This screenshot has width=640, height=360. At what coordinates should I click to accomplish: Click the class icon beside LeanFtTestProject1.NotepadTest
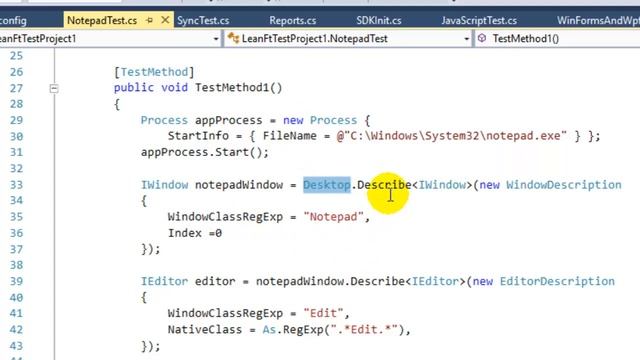(233, 38)
